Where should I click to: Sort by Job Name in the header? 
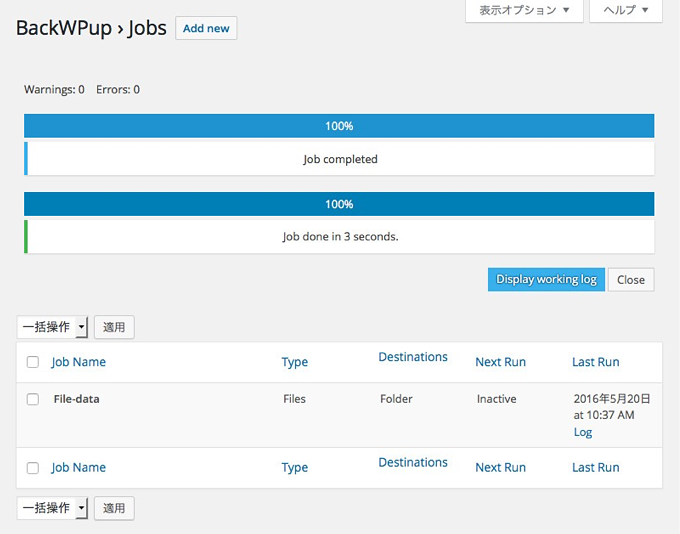(78, 362)
